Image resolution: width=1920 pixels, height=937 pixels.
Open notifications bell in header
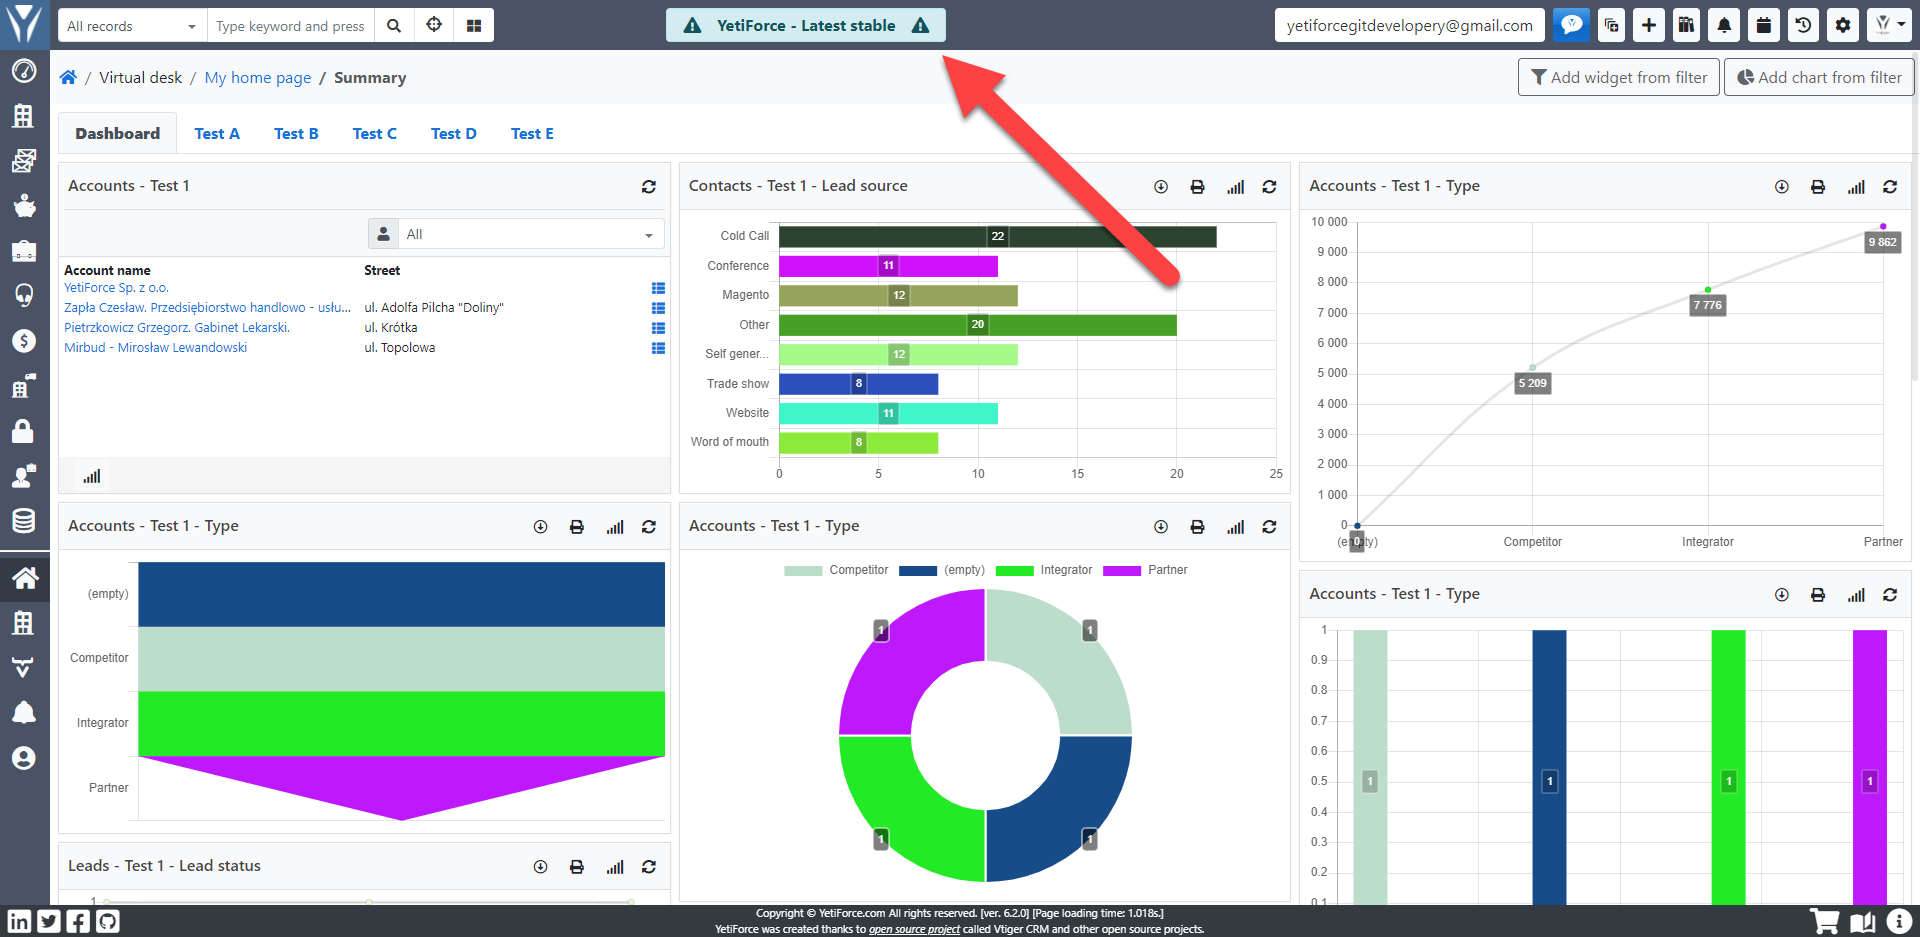pyautogui.click(x=1724, y=25)
